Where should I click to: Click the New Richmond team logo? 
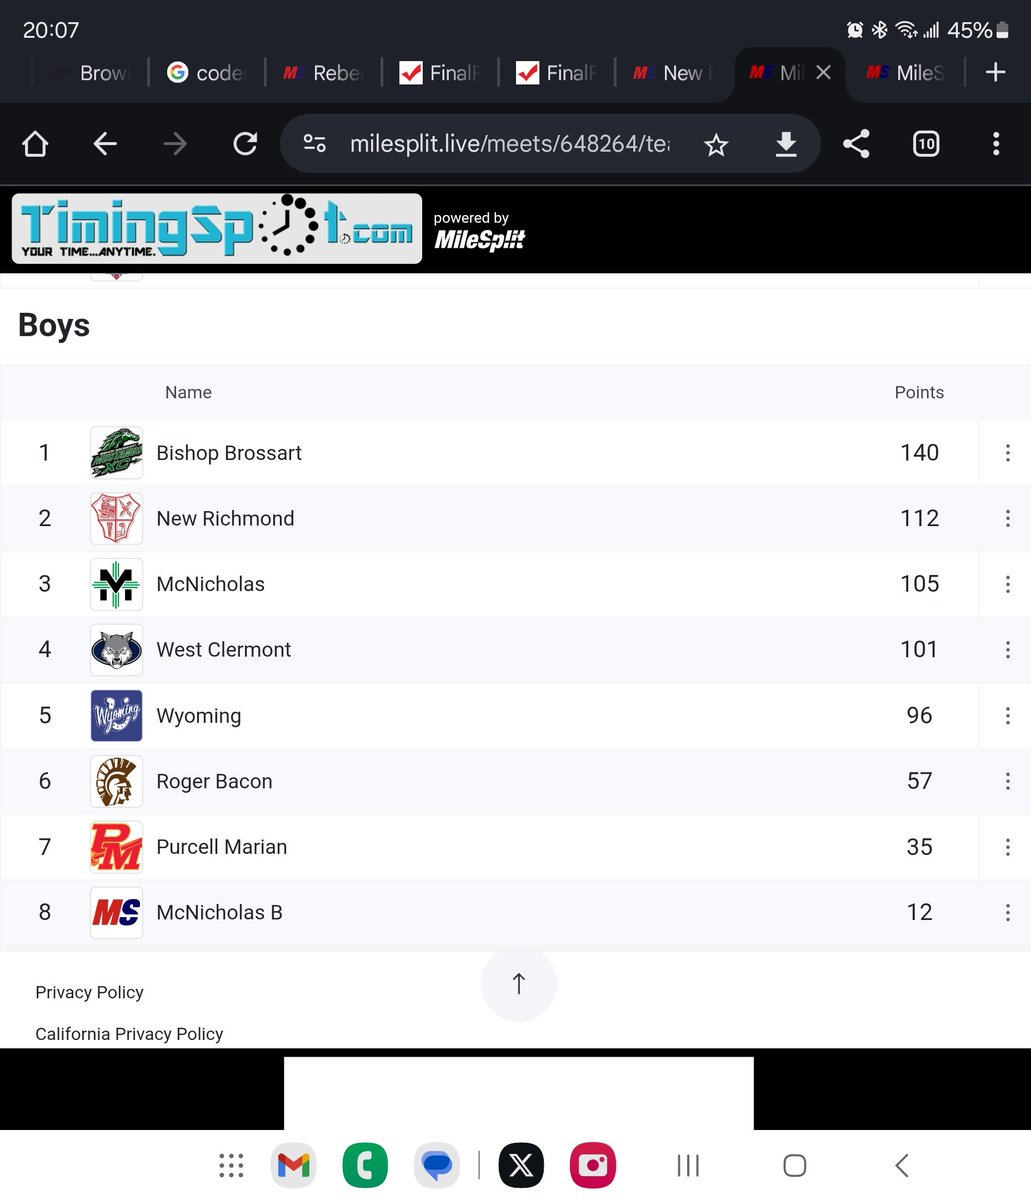(x=116, y=518)
